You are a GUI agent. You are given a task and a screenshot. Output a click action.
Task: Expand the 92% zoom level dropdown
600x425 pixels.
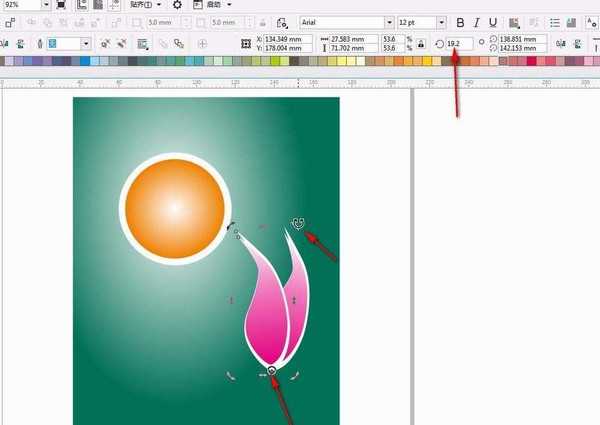point(46,5)
